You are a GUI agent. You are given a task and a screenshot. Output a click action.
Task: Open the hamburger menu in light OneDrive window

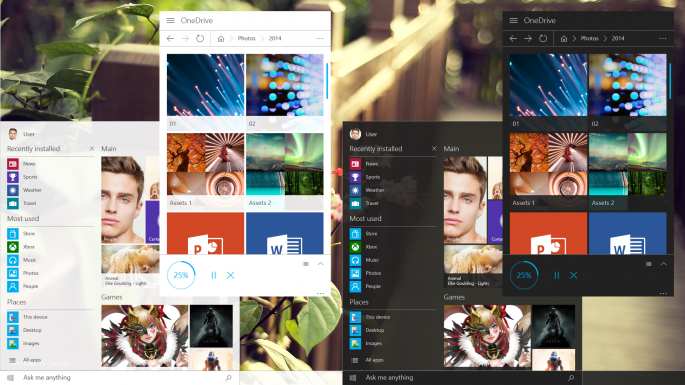pos(170,21)
